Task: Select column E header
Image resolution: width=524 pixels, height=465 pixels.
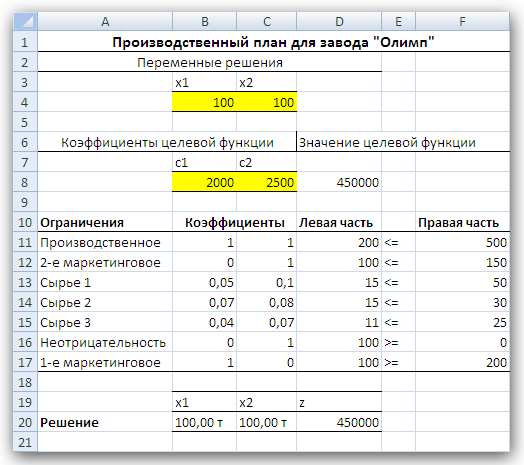Action: click(398, 22)
